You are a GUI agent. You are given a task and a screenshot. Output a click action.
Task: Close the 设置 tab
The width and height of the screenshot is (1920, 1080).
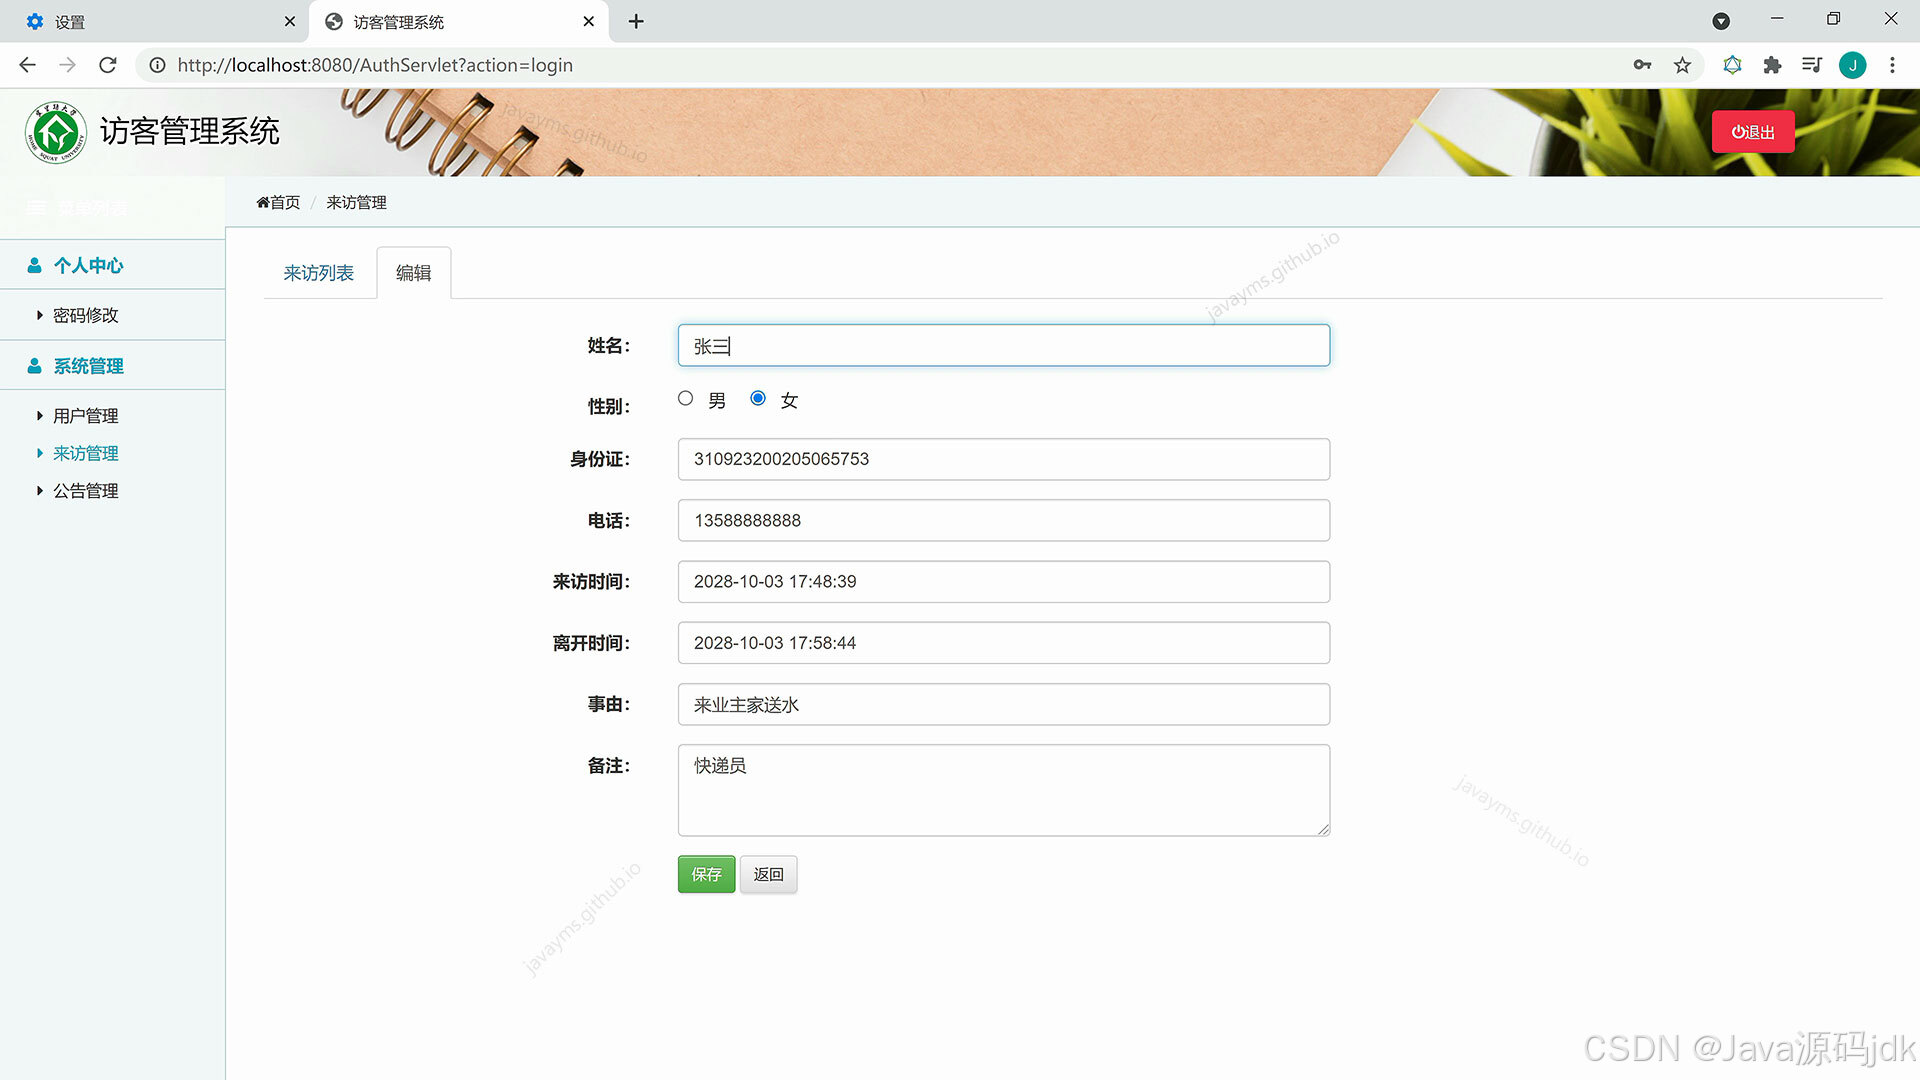(290, 21)
